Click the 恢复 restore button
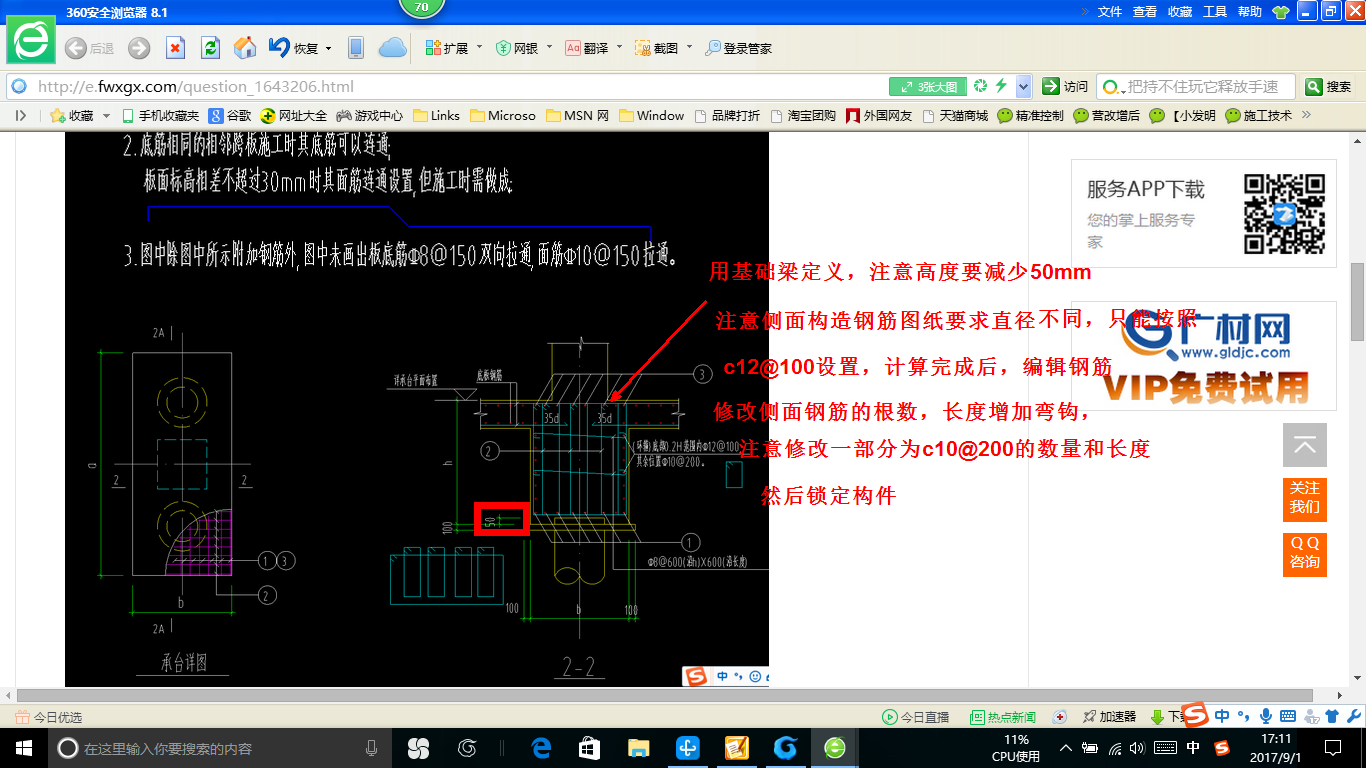The height and width of the screenshot is (768, 1366). 293,48
